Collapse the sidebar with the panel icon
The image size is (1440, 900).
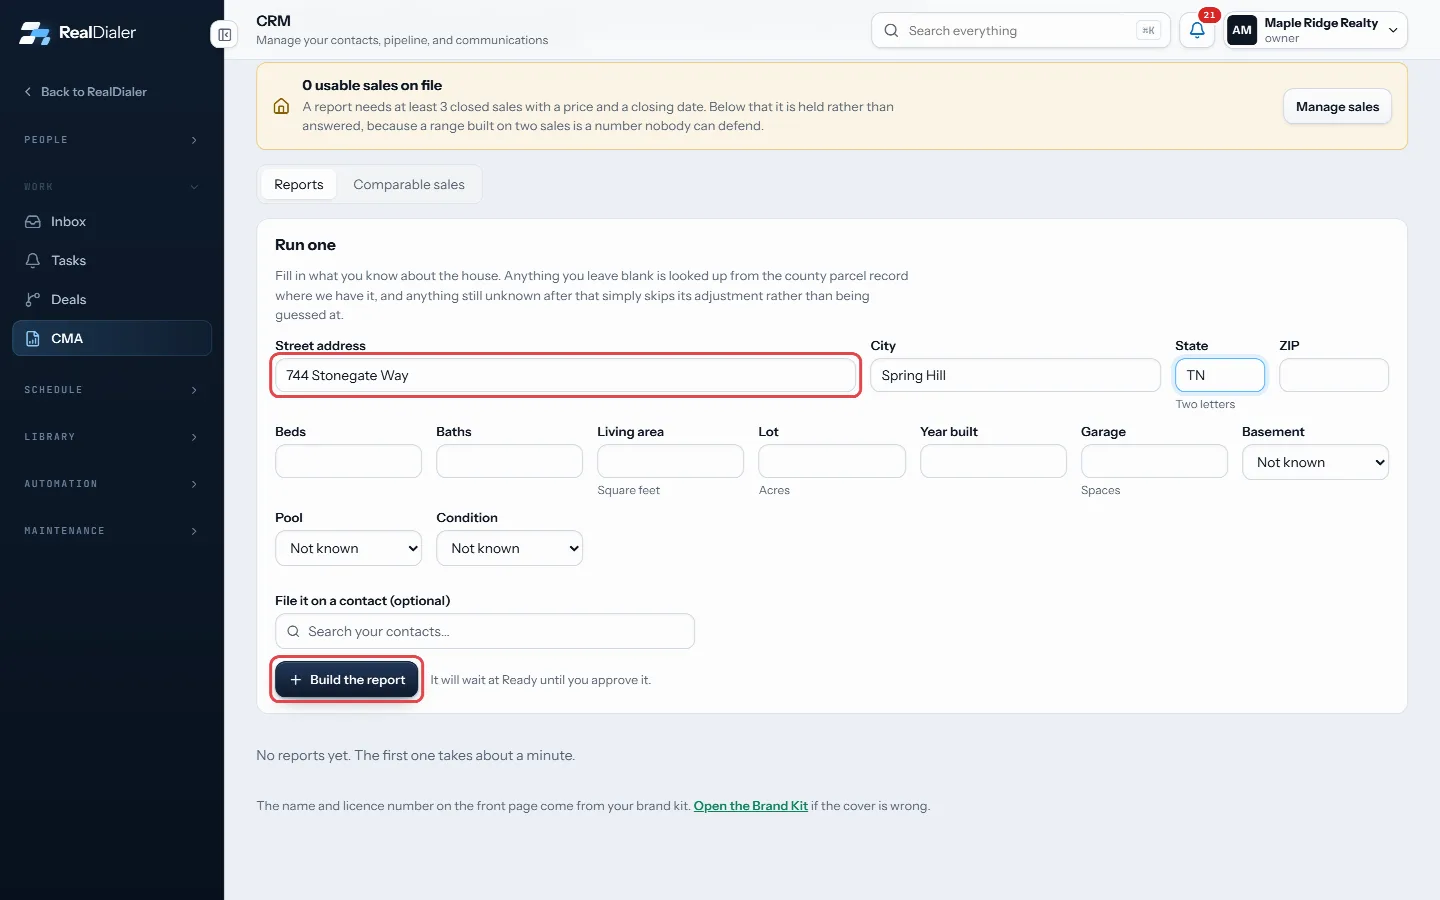225,35
